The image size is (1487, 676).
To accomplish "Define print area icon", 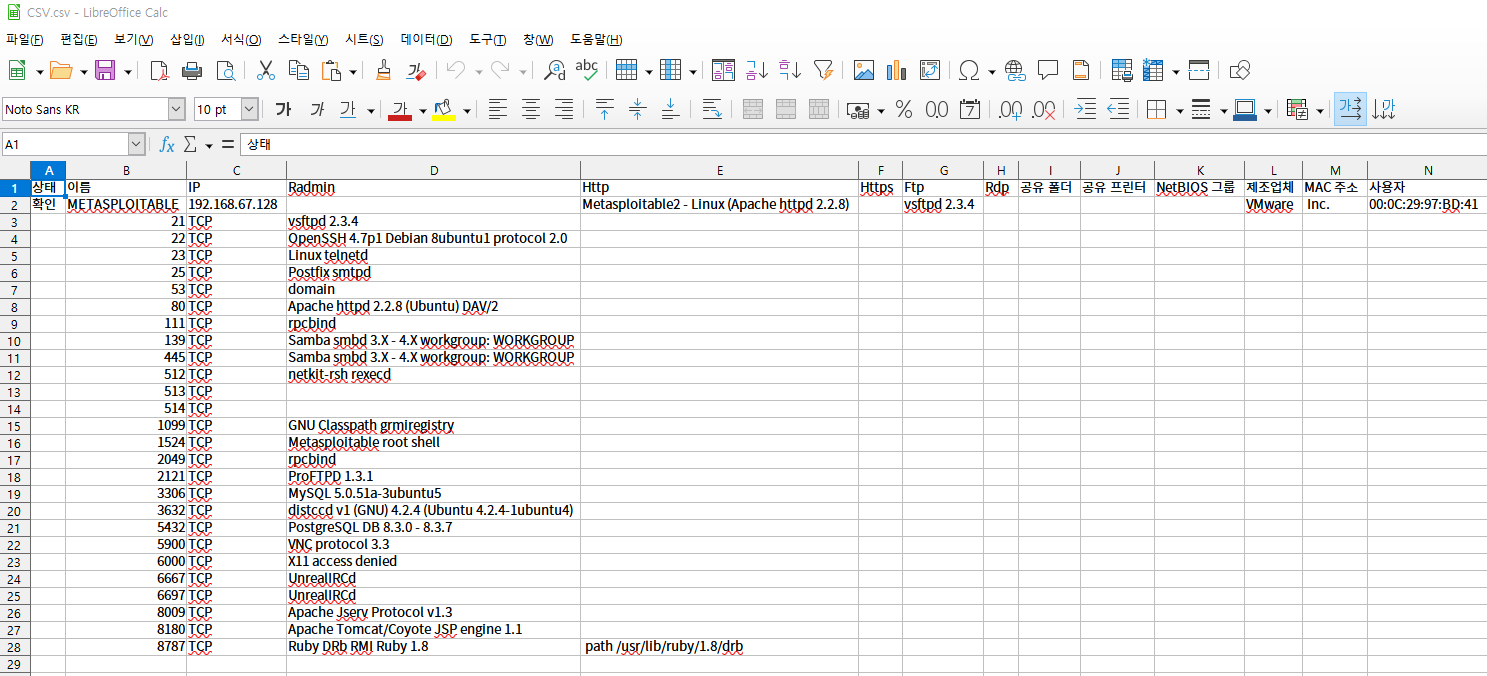I will (1122, 70).
